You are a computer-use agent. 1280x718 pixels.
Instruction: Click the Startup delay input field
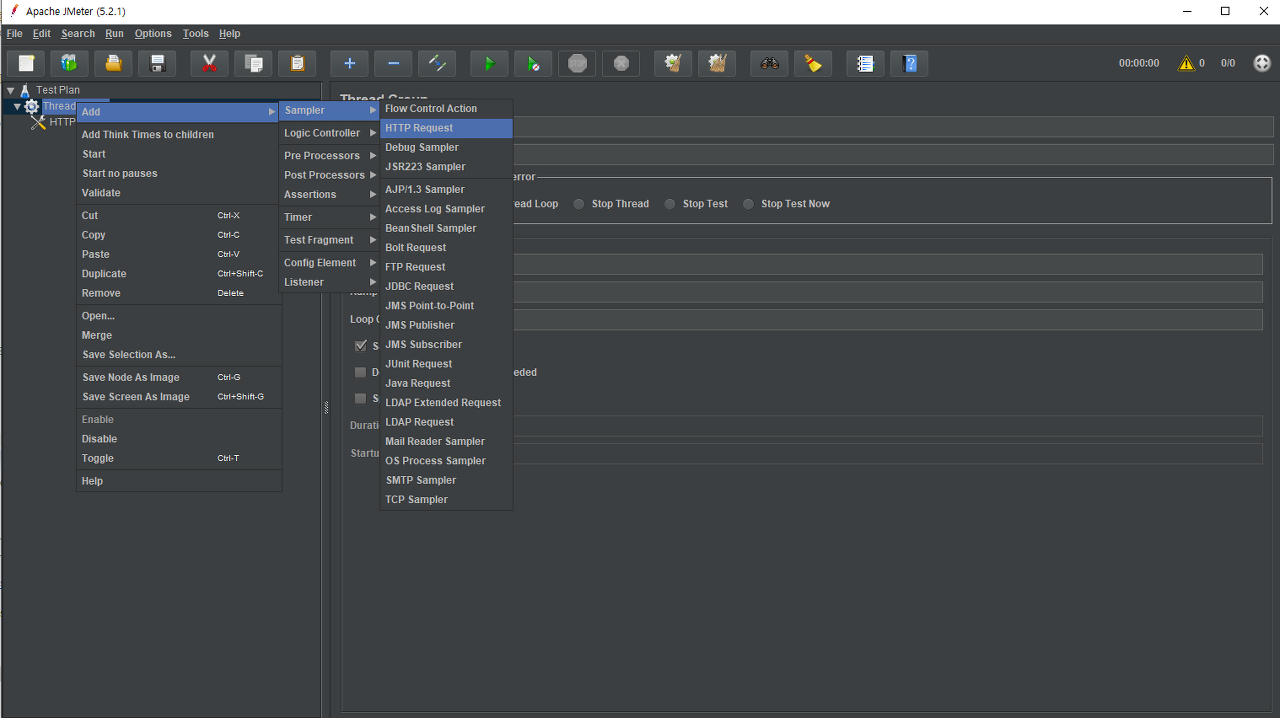887,453
